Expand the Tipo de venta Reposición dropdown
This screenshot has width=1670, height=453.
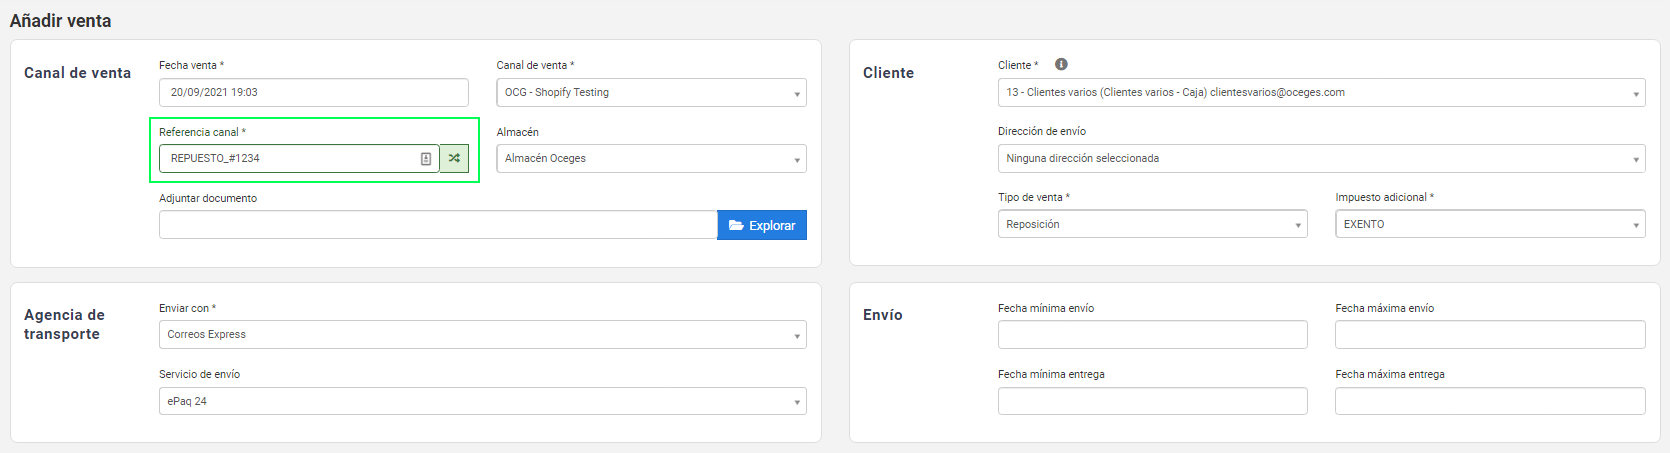[1152, 224]
